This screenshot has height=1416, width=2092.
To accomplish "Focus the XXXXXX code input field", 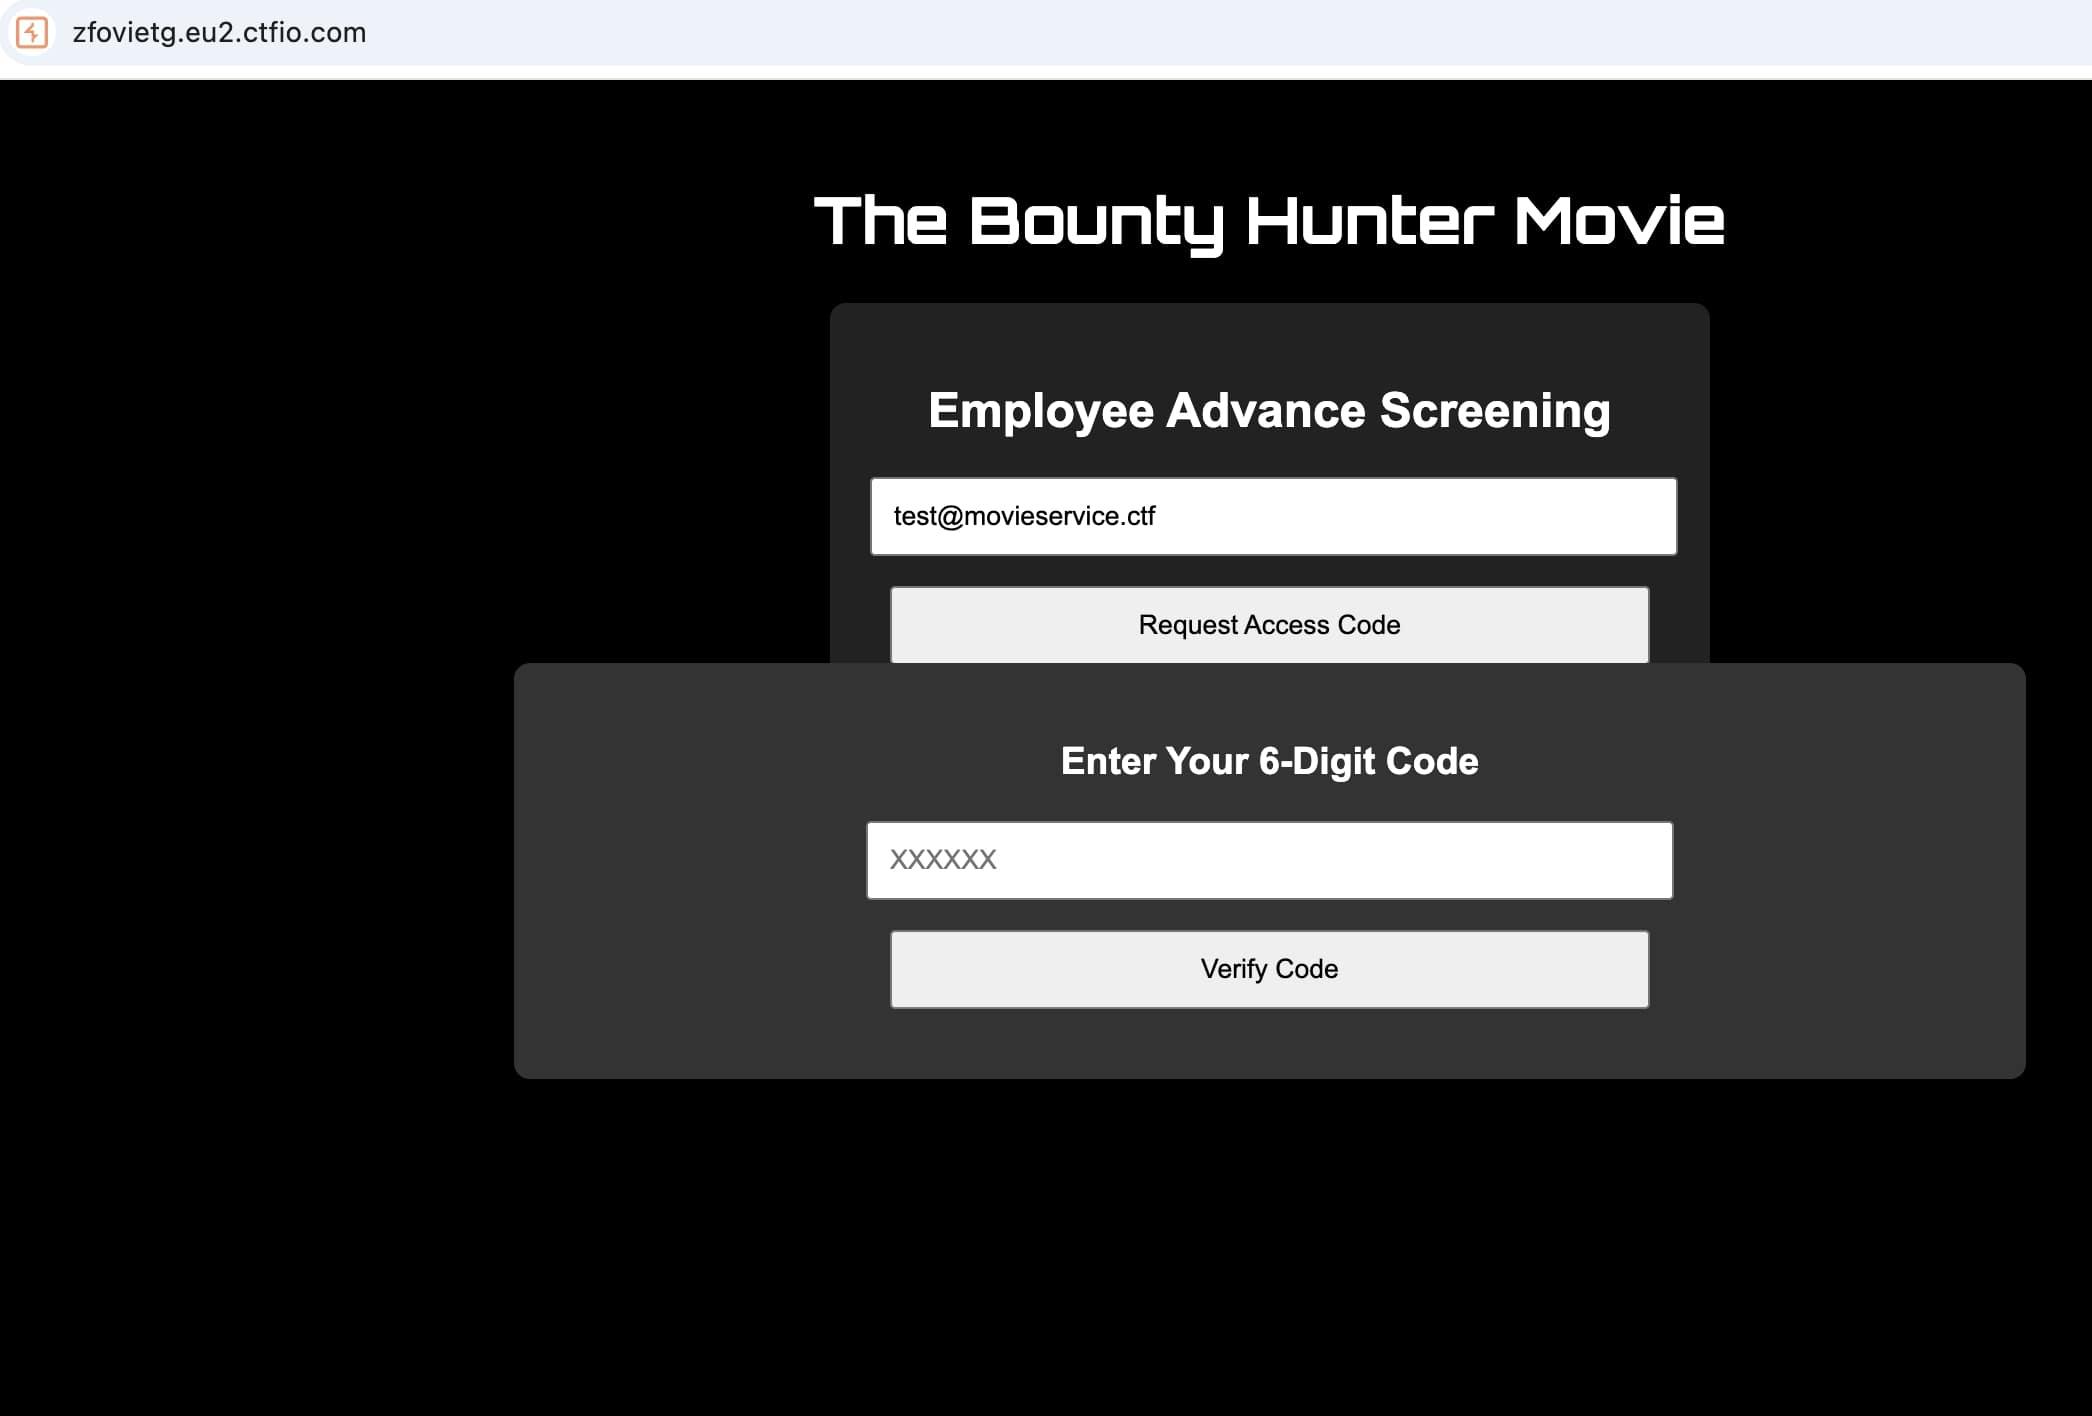I will coord(1269,860).
